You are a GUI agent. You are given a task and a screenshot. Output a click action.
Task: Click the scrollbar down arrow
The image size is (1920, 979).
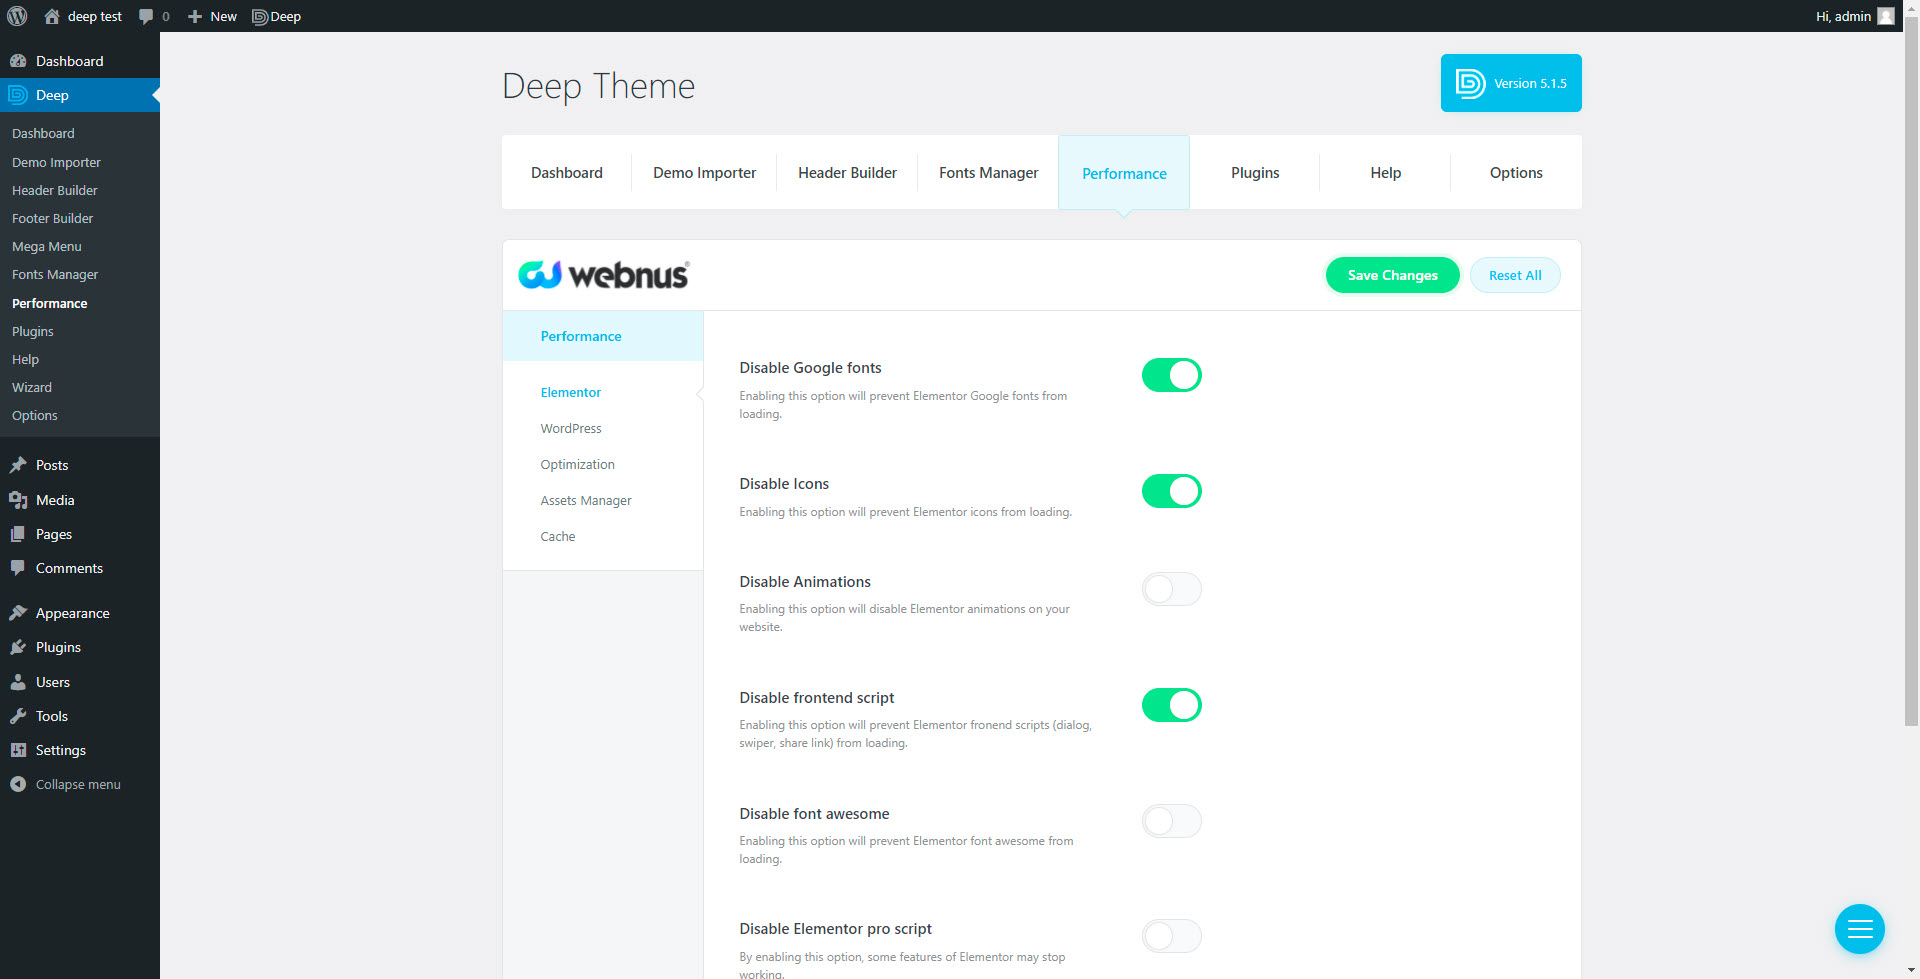pyautogui.click(x=1911, y=971)
